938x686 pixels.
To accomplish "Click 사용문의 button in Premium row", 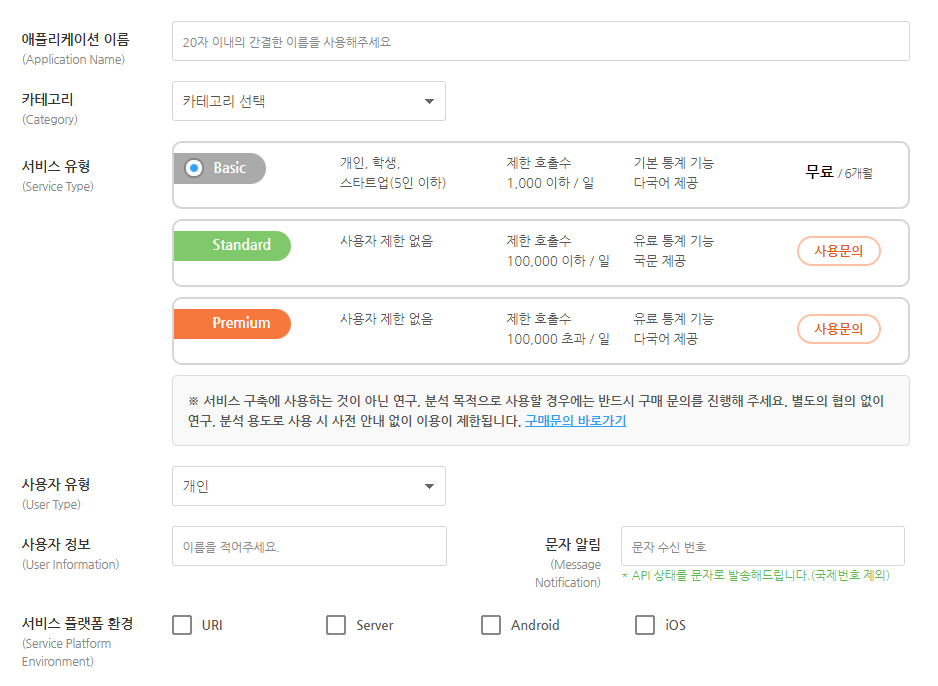I will 838,329.
